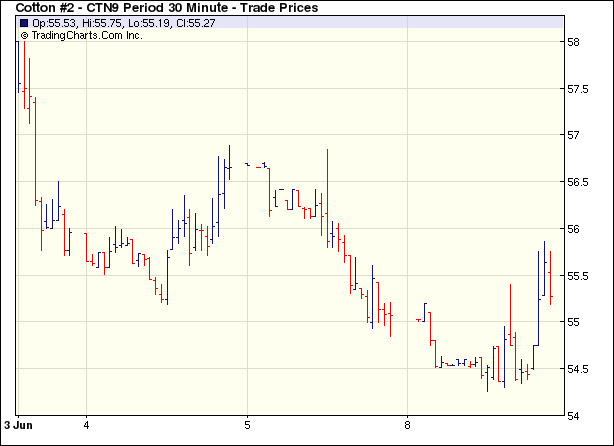Click the 55.5 price axis label
This screenshot has height=446, width=614.
click(x=578, y=275)
